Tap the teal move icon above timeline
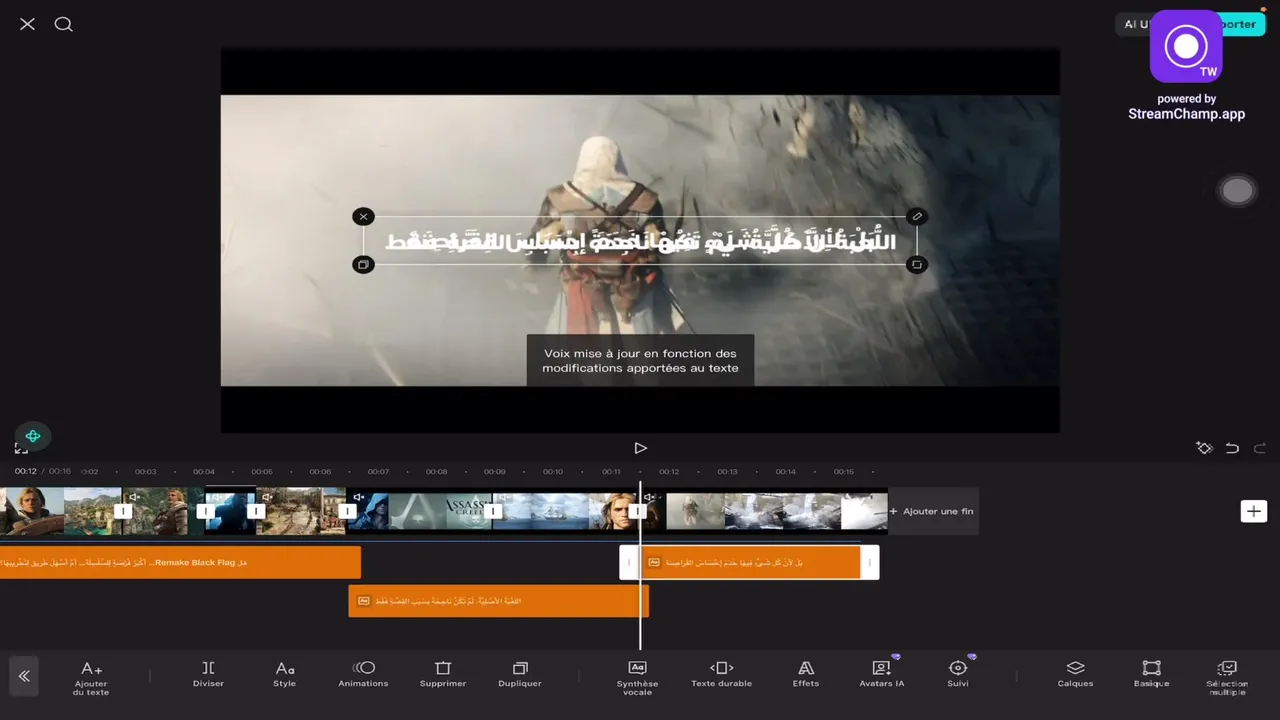1280x720 pixels. click(x=33, y=436)
